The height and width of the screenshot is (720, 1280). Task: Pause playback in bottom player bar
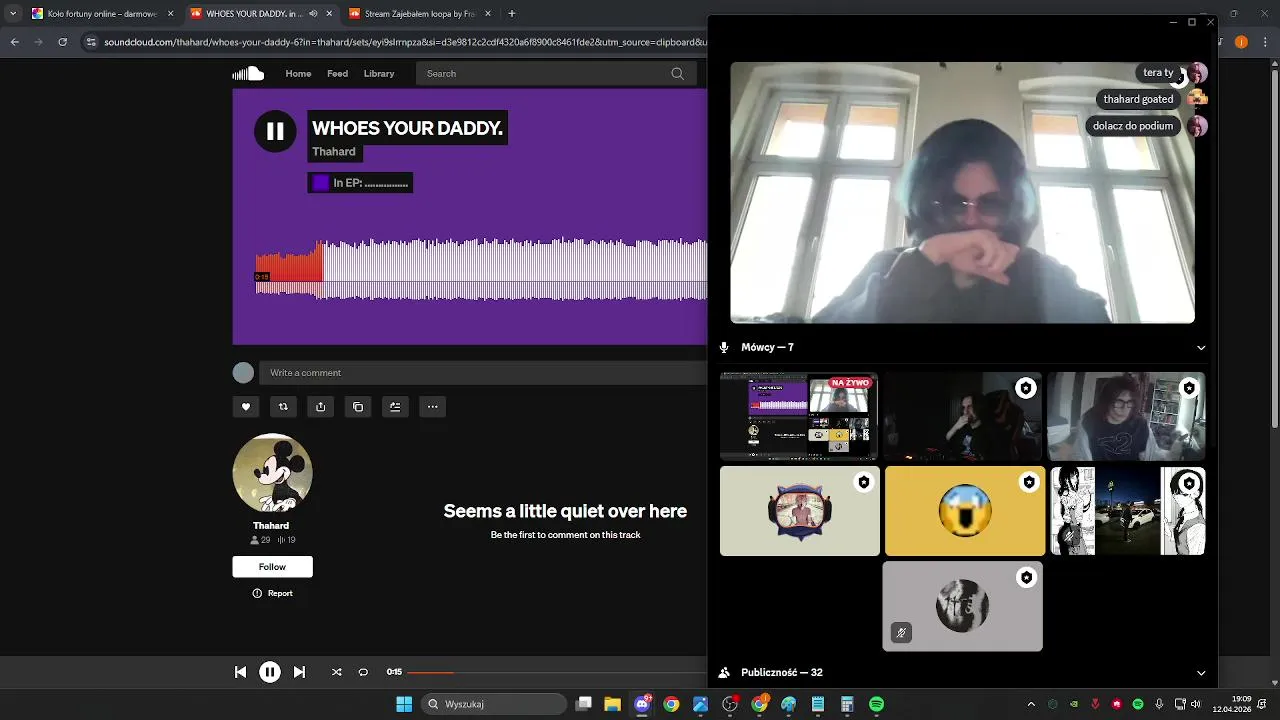270,672
